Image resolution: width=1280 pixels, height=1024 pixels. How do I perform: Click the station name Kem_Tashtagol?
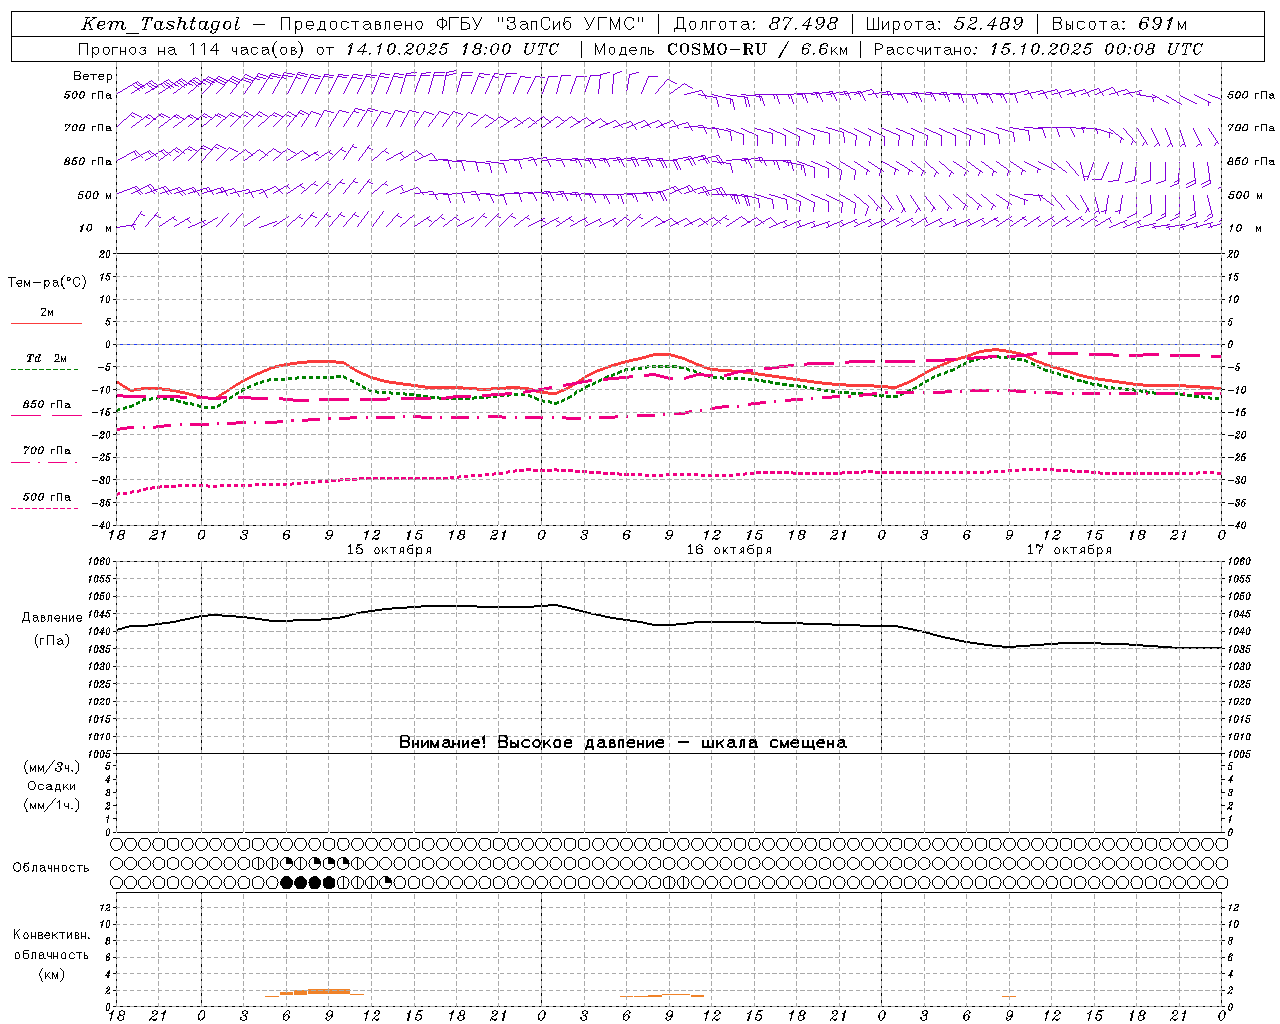pos(161,24)
